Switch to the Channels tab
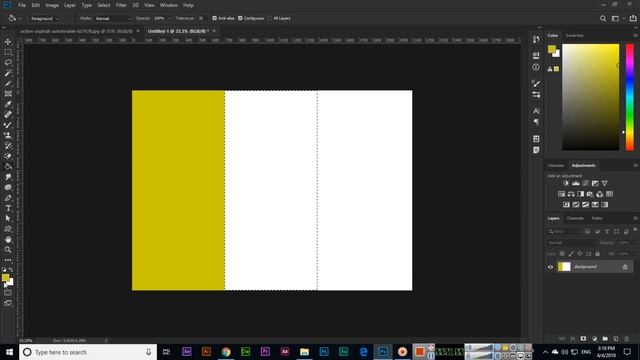Viewport: 640px width, 360px height. click(x=575, y=218)
